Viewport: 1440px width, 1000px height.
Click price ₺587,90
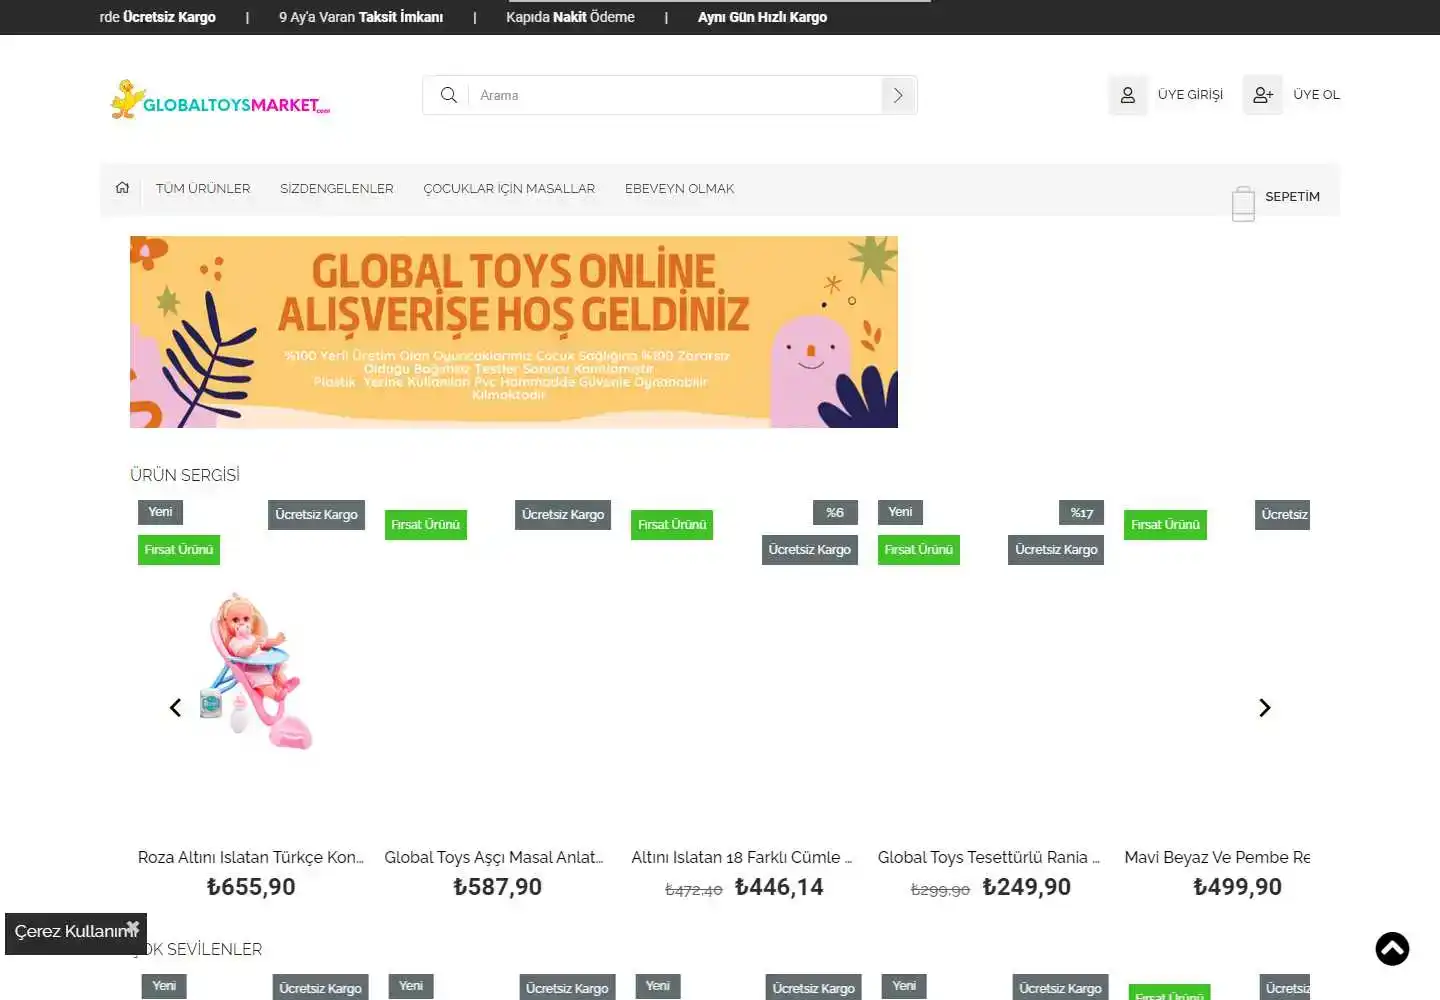[x=497, y=887]
